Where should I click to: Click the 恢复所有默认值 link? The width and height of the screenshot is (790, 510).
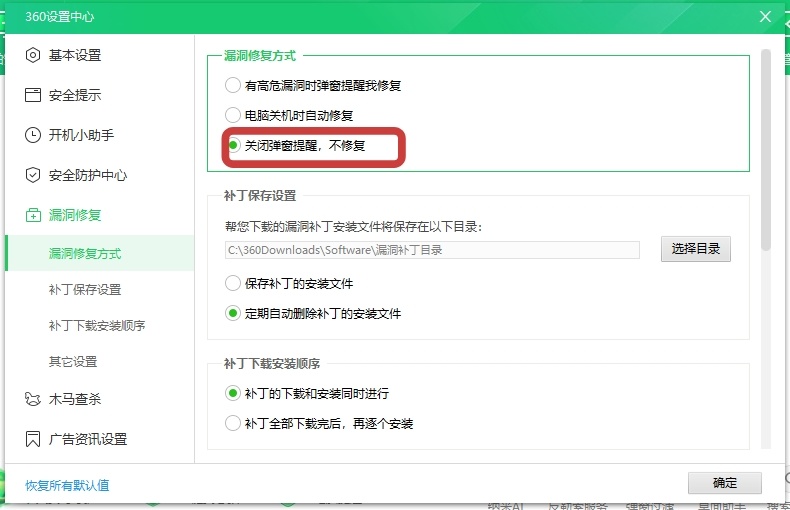(x=67, y=485)
